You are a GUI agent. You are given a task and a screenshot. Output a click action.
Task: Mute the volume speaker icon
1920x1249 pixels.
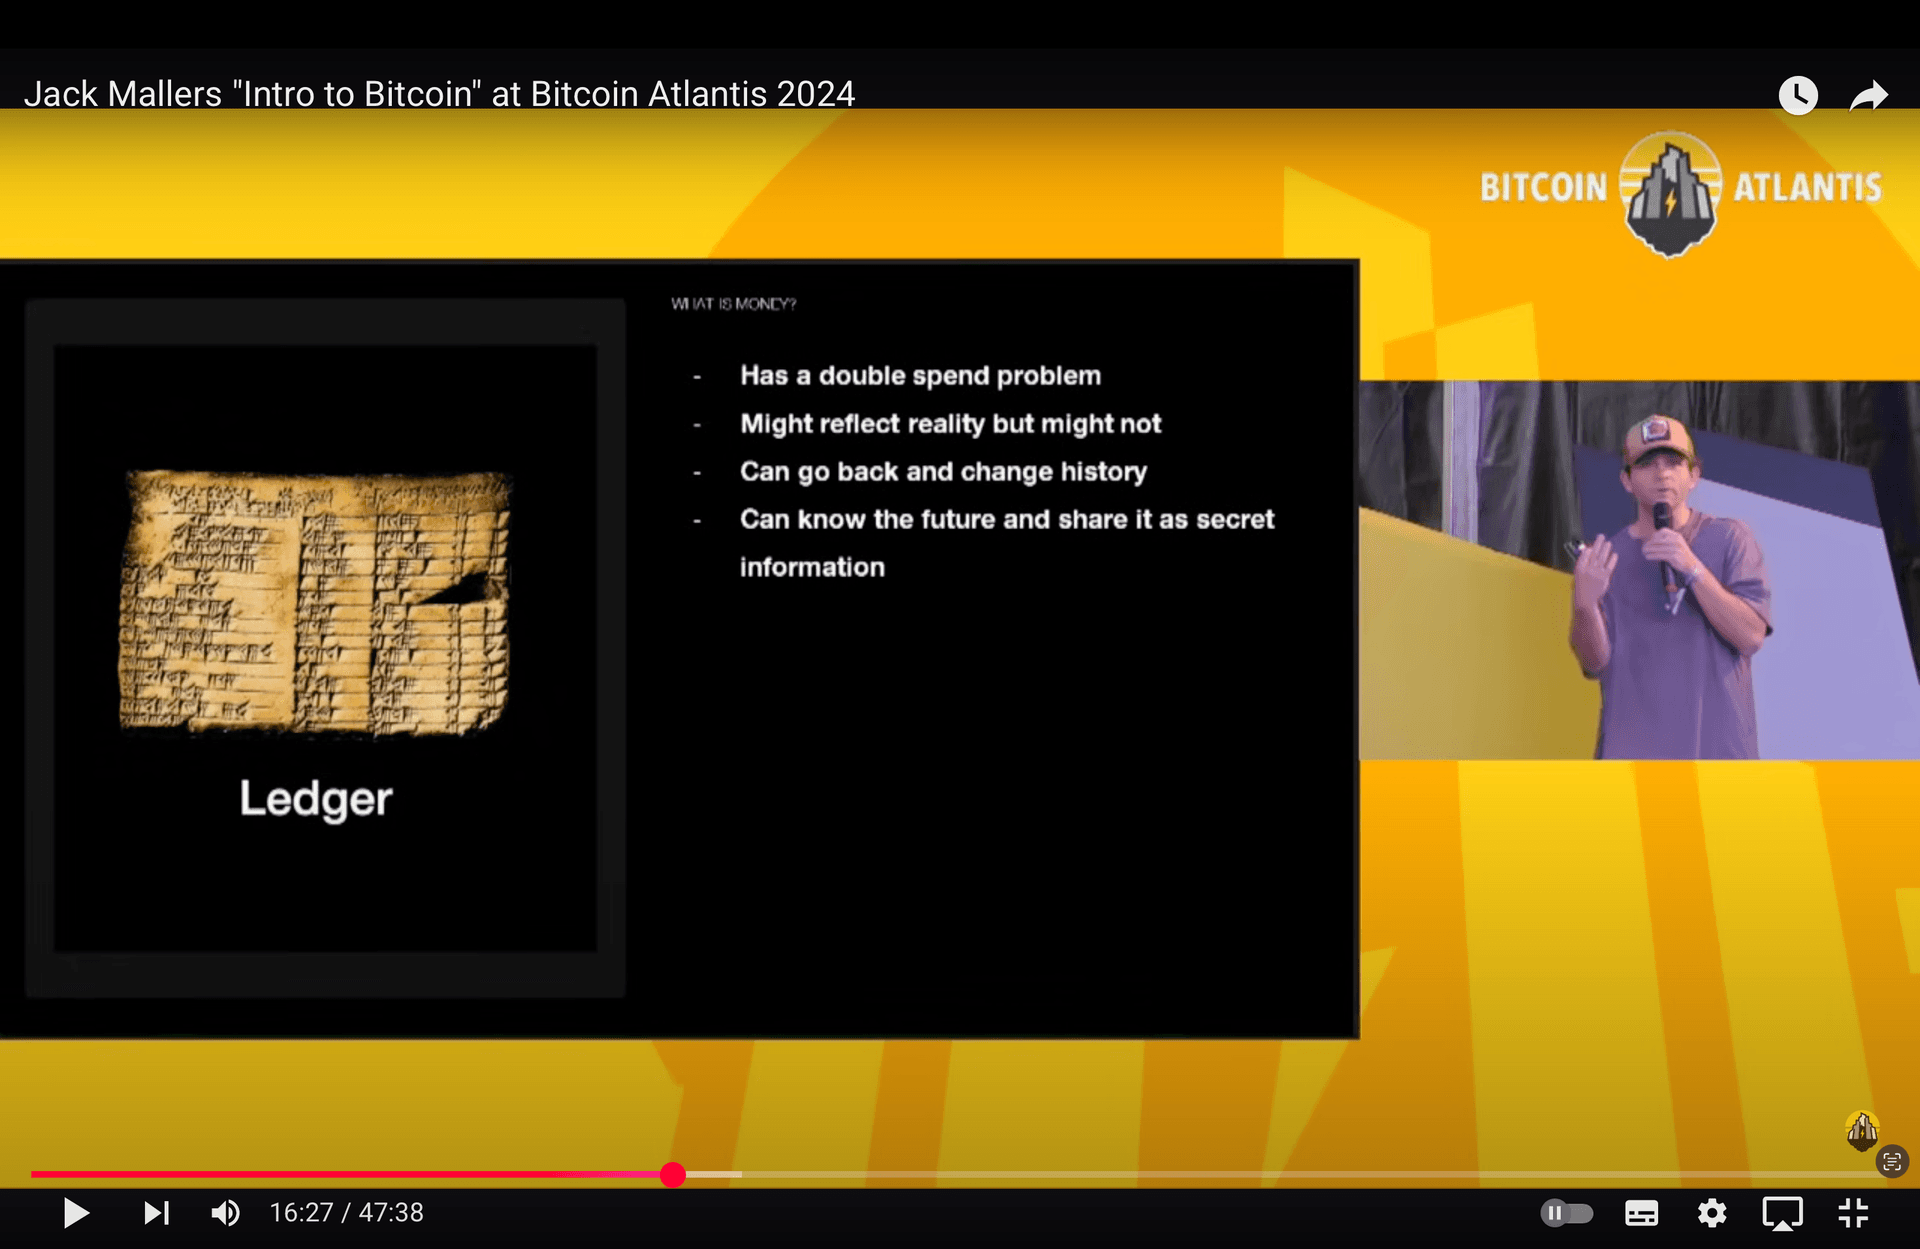(225, 1213)
